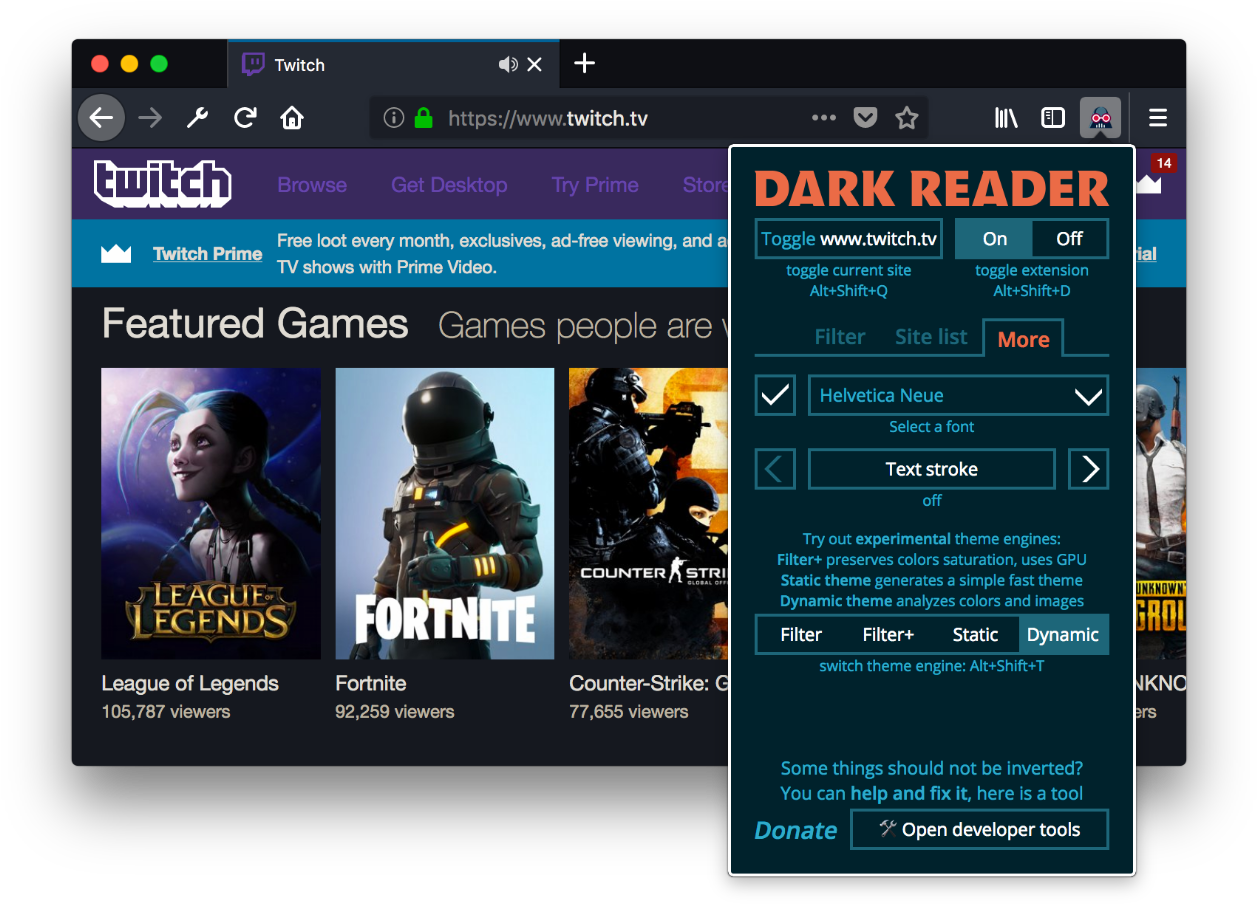
Task: Open the League of Legends game thumbnail
Action: 211,514
